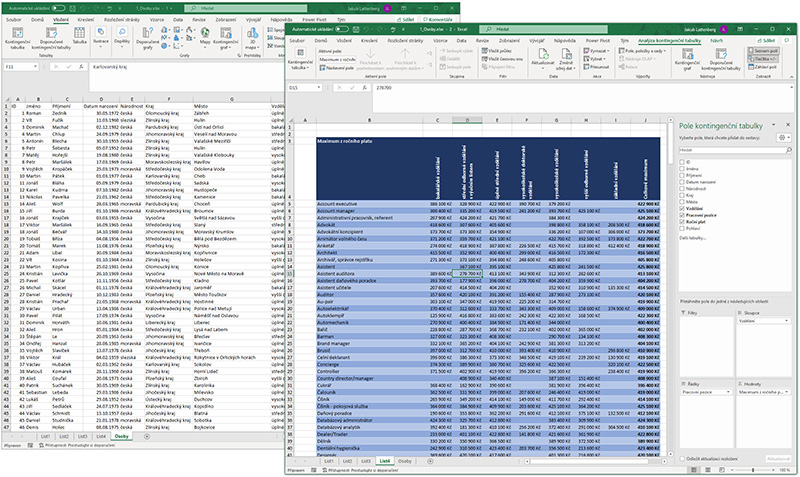Click Kontingenční graf in Nástroje group

tap(687, 59)
